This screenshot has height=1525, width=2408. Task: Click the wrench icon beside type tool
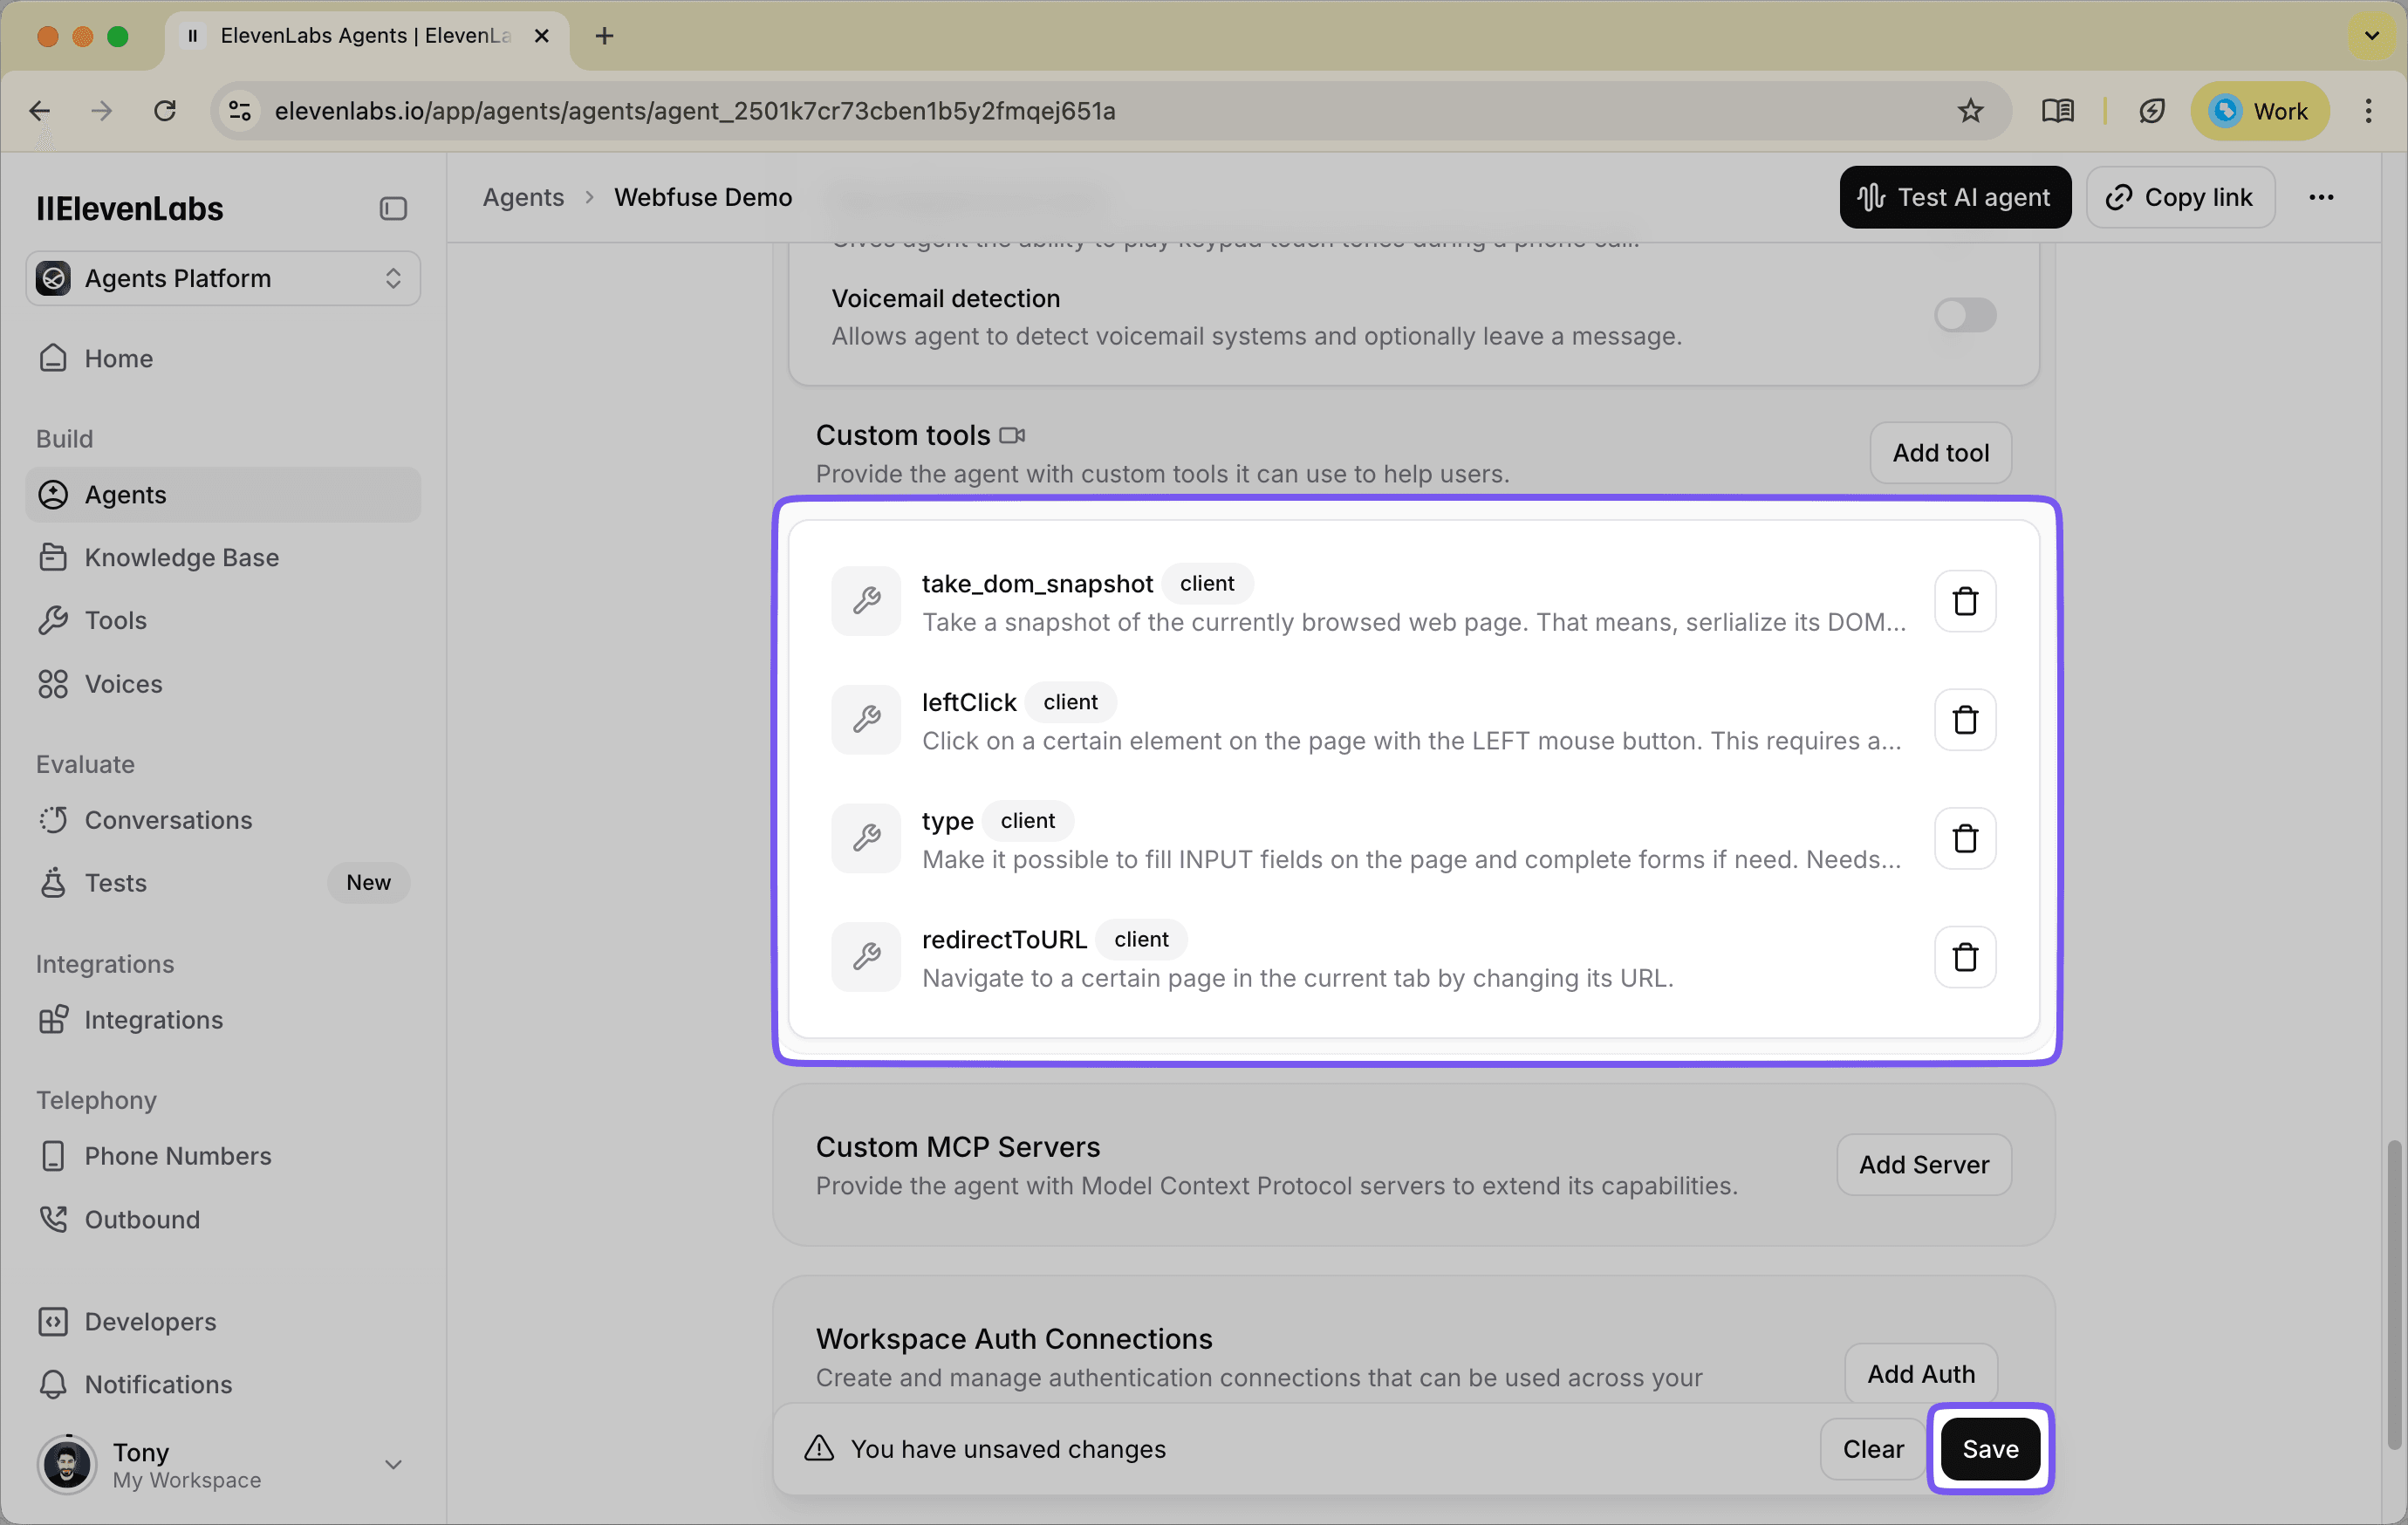click(x=866, y=838)
